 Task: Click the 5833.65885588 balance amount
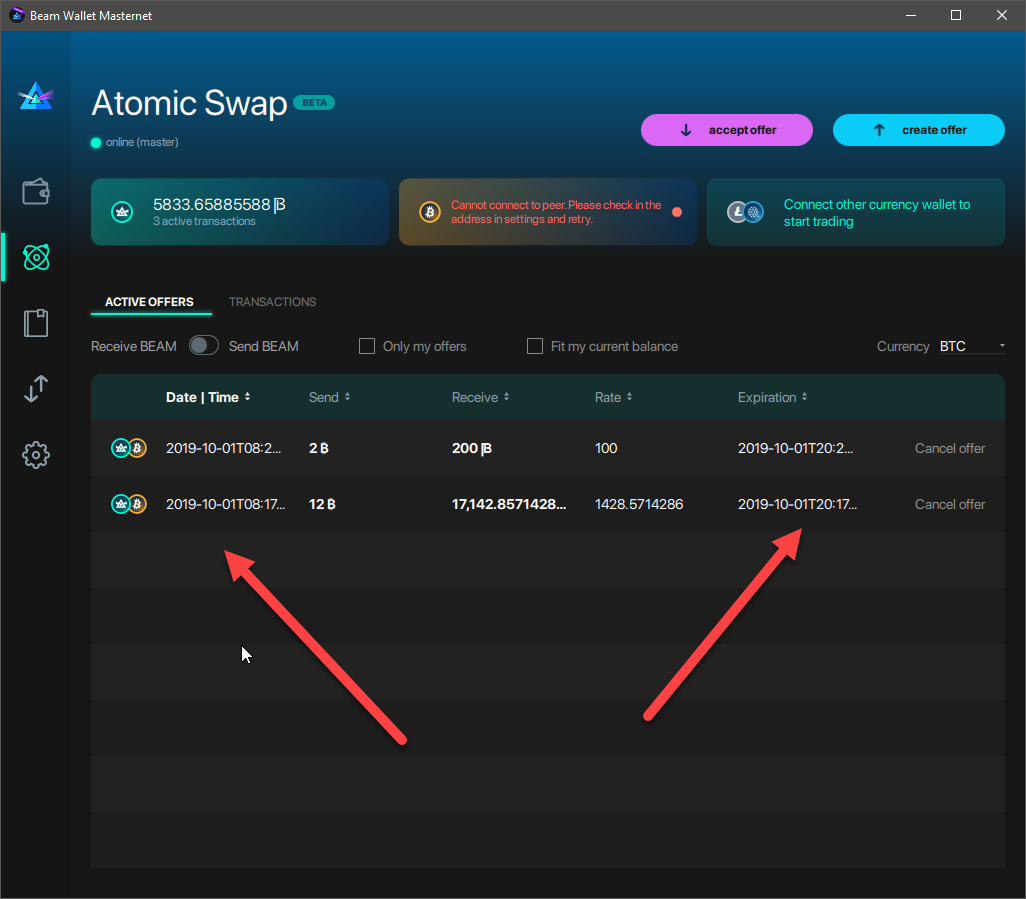(219, 205)
